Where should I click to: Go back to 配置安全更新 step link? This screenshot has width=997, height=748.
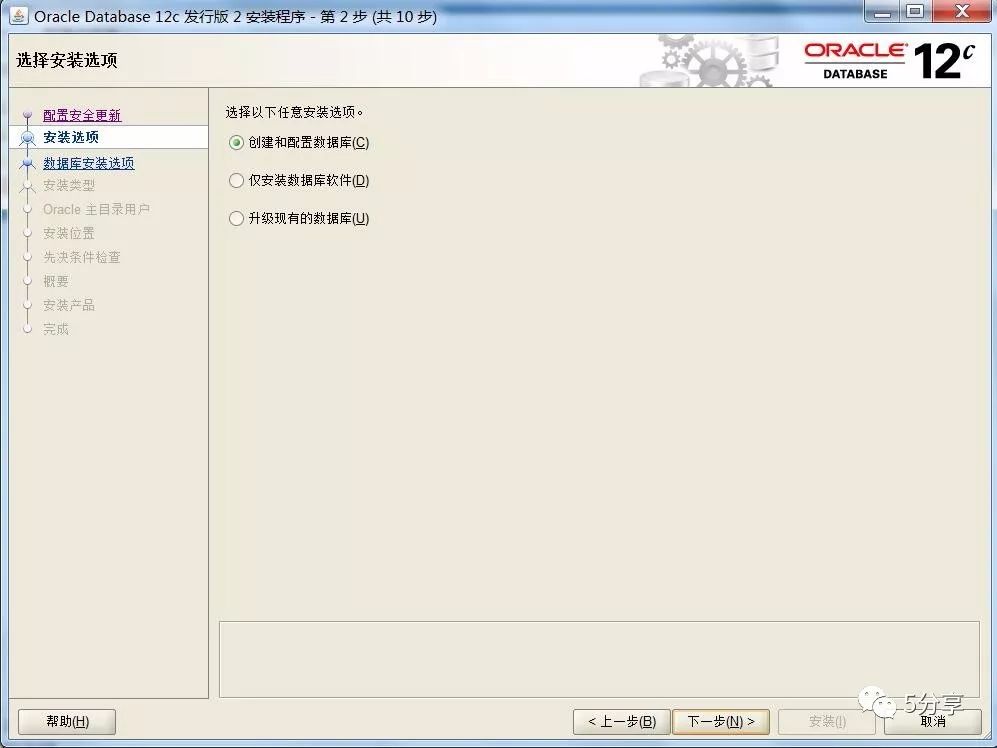click(82, 115)
